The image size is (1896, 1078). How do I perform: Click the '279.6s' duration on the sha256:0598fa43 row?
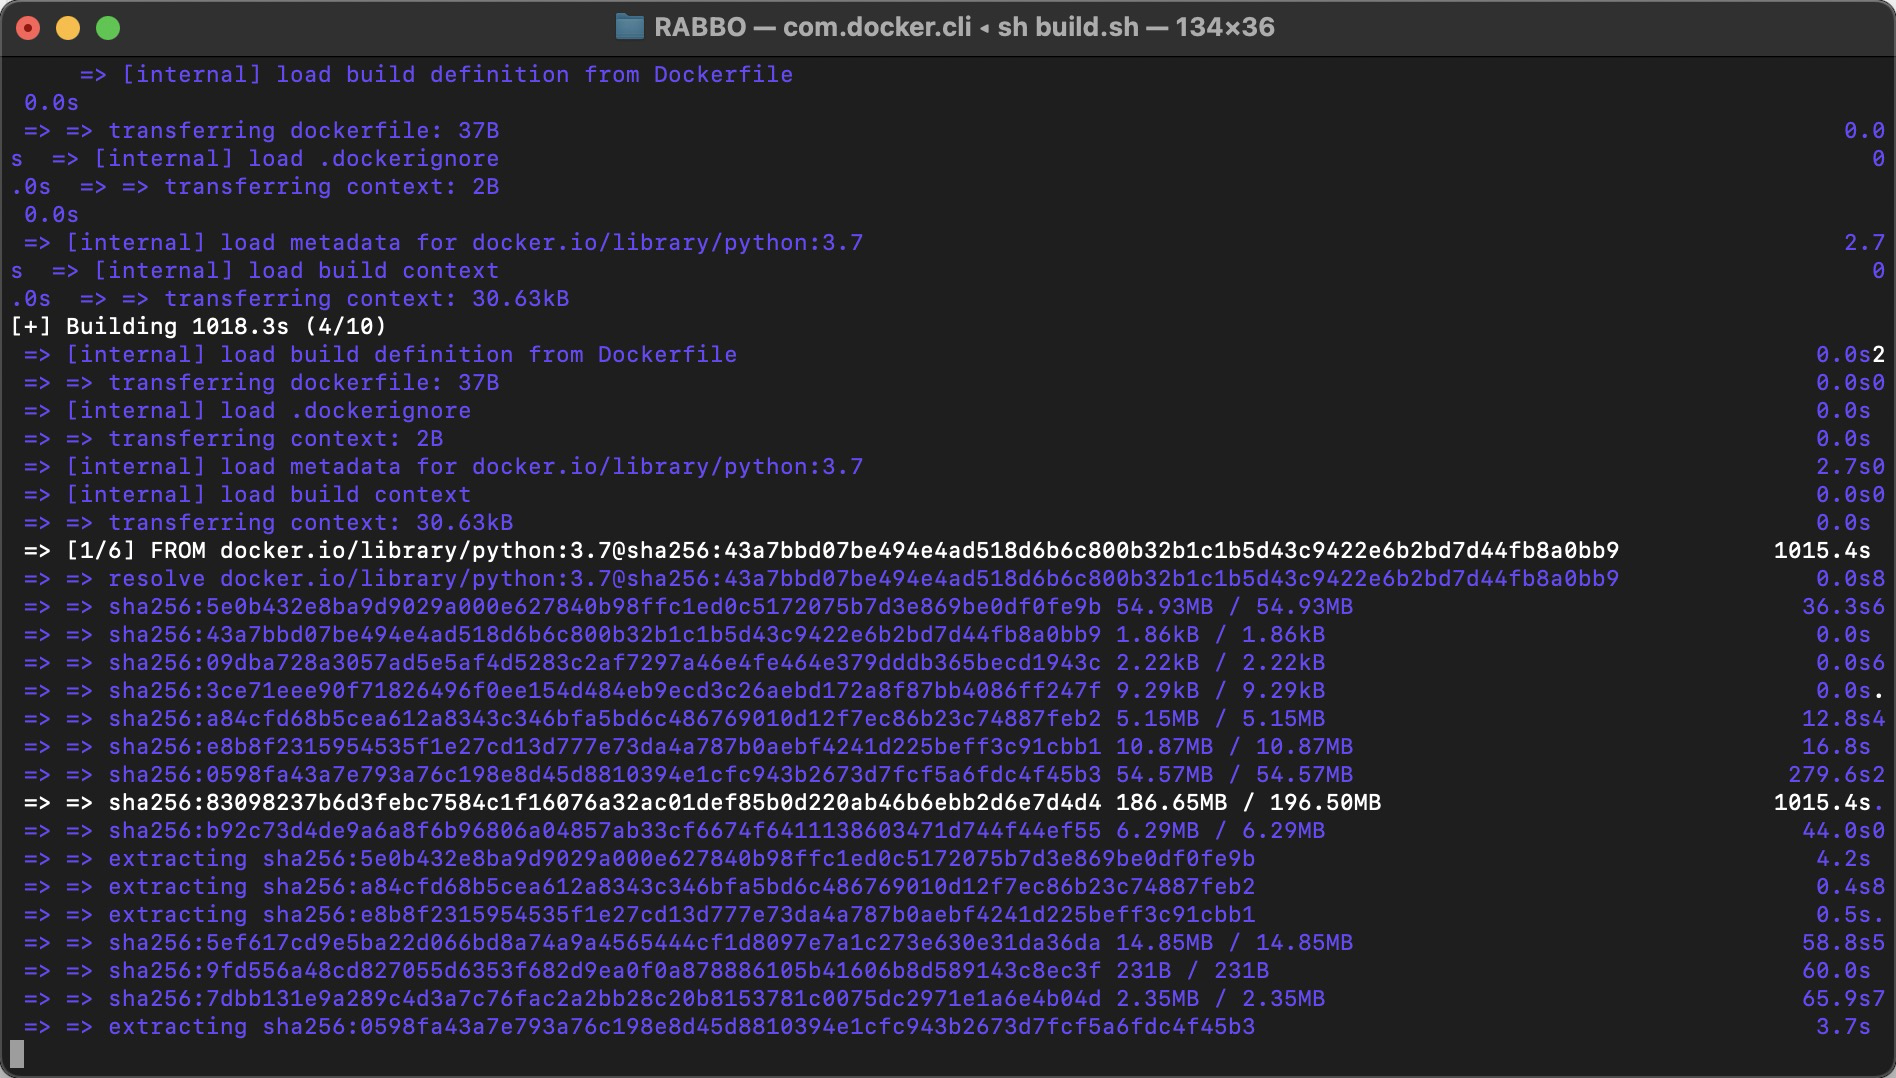1828,775
